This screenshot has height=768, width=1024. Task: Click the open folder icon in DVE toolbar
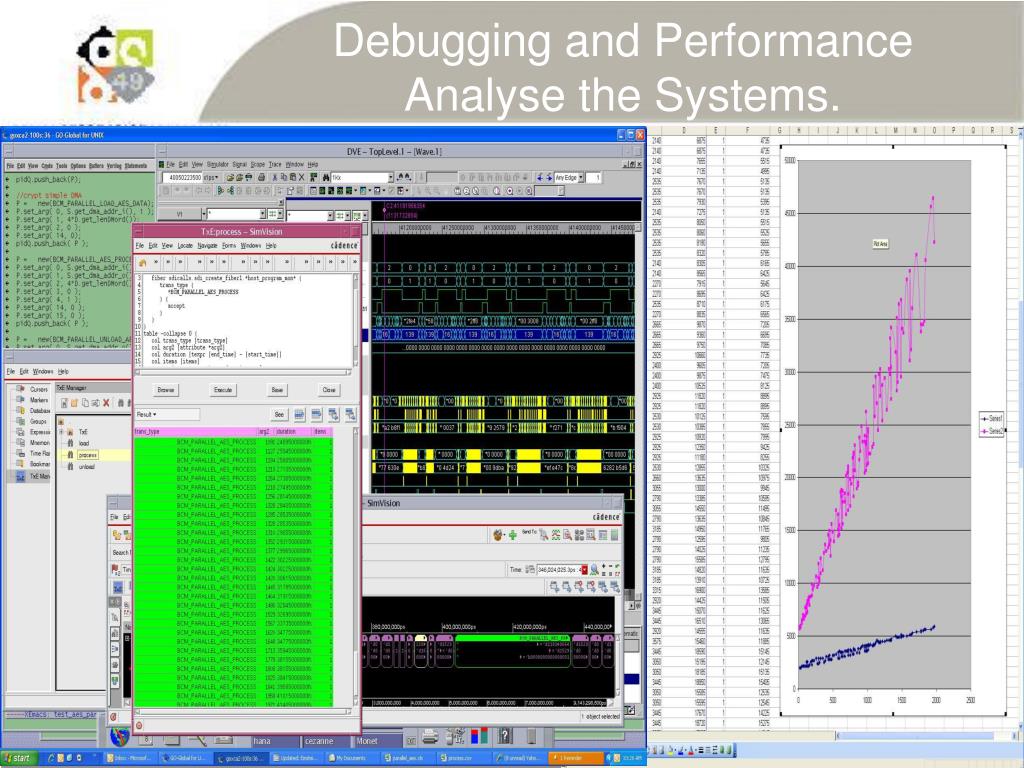230,178
